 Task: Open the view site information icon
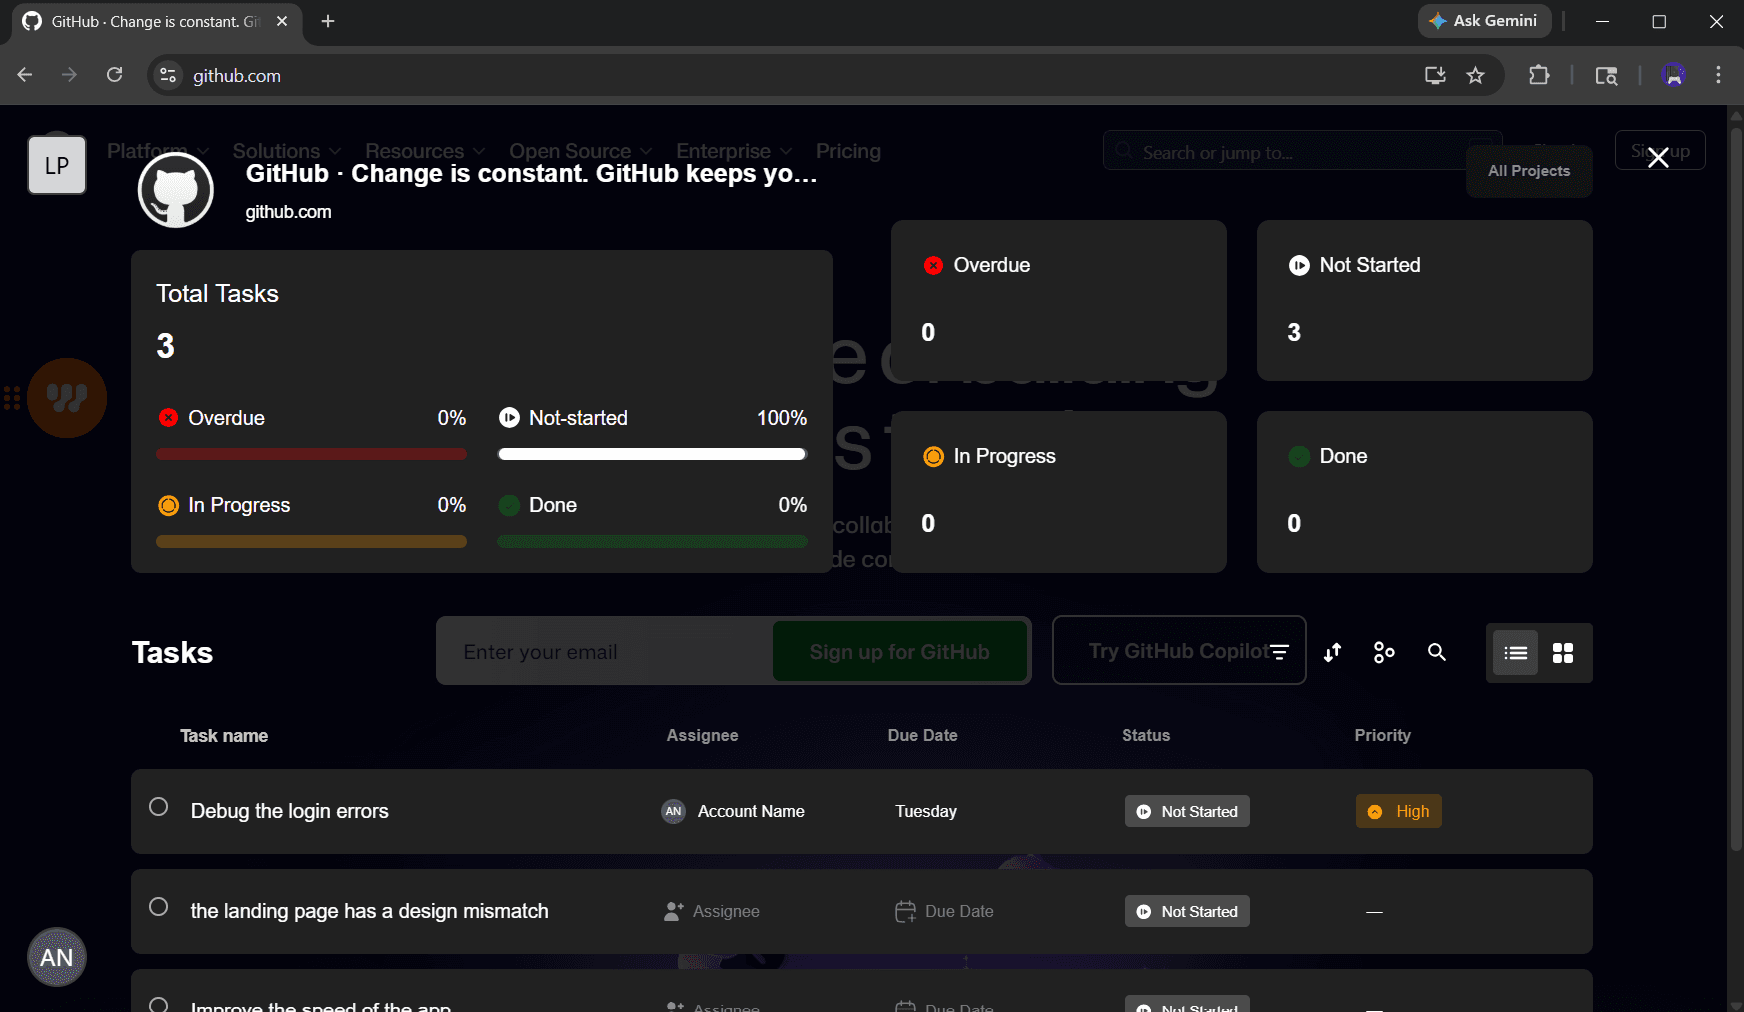[x=168, y=75]
